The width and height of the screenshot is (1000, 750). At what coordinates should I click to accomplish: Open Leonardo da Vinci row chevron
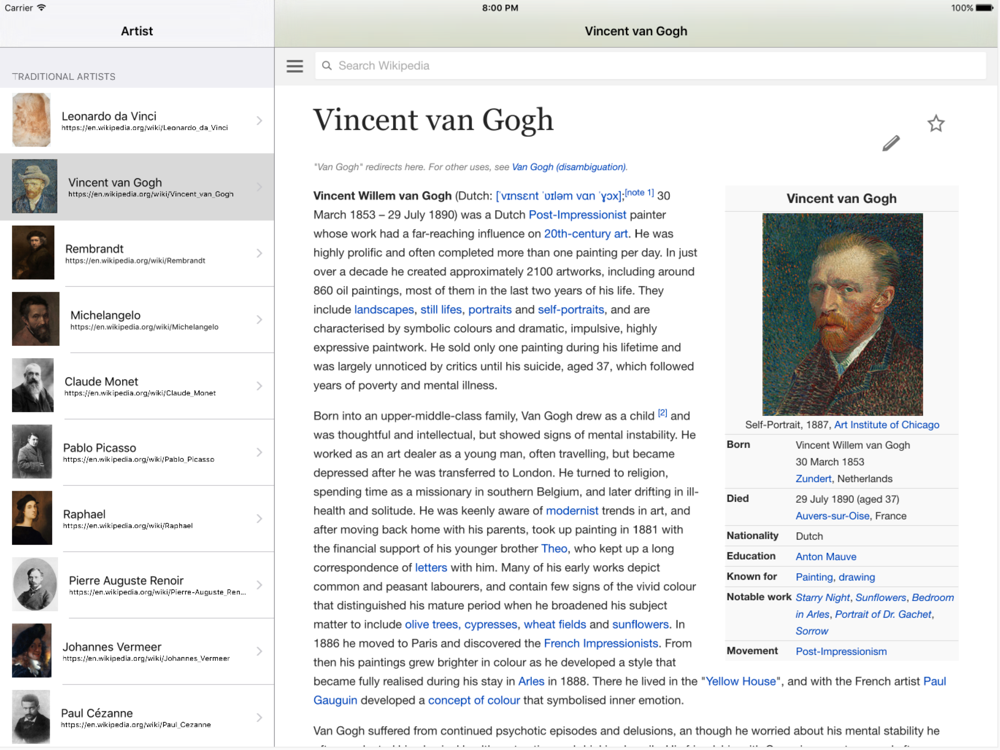click(x=260, y=121)
